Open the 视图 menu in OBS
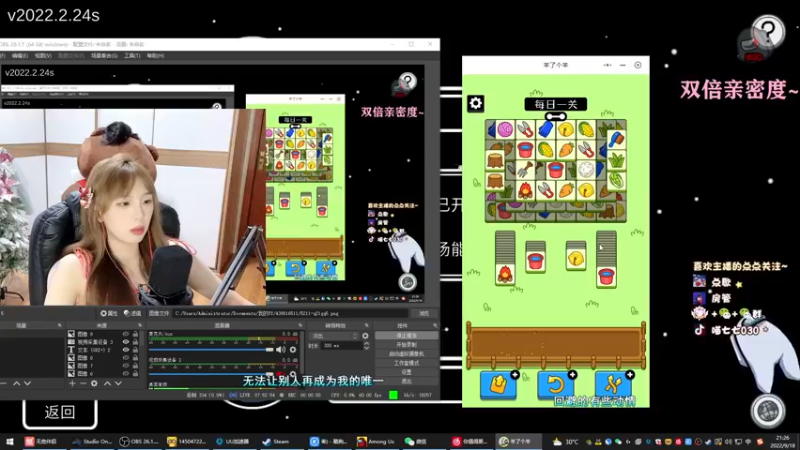800x450 pixels. [43, 56]
